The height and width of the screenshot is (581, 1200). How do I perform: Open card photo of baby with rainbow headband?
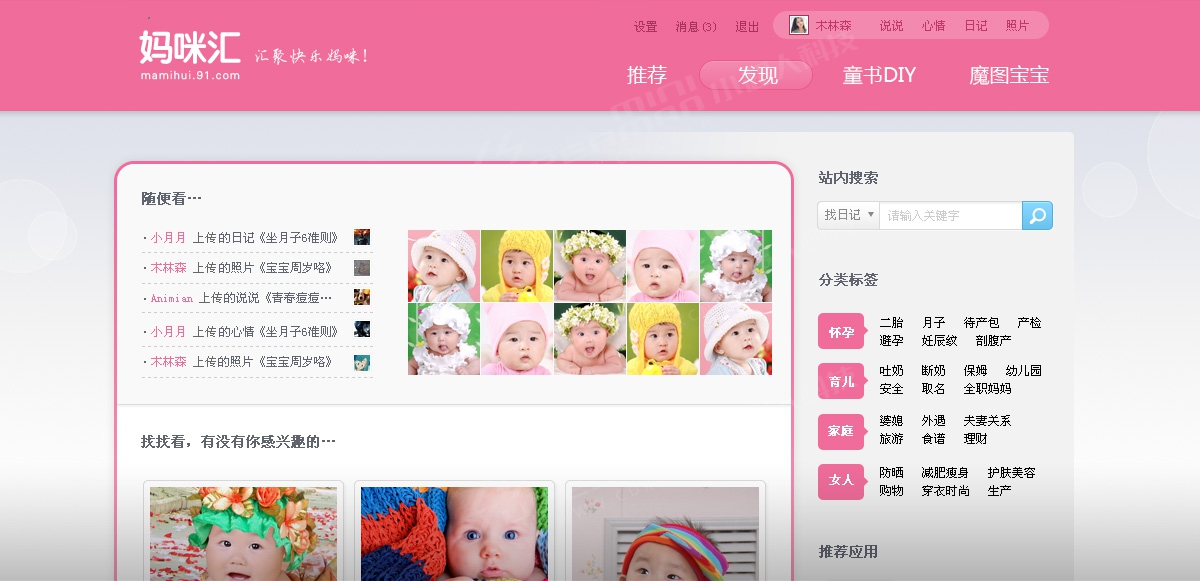[665, 533]
